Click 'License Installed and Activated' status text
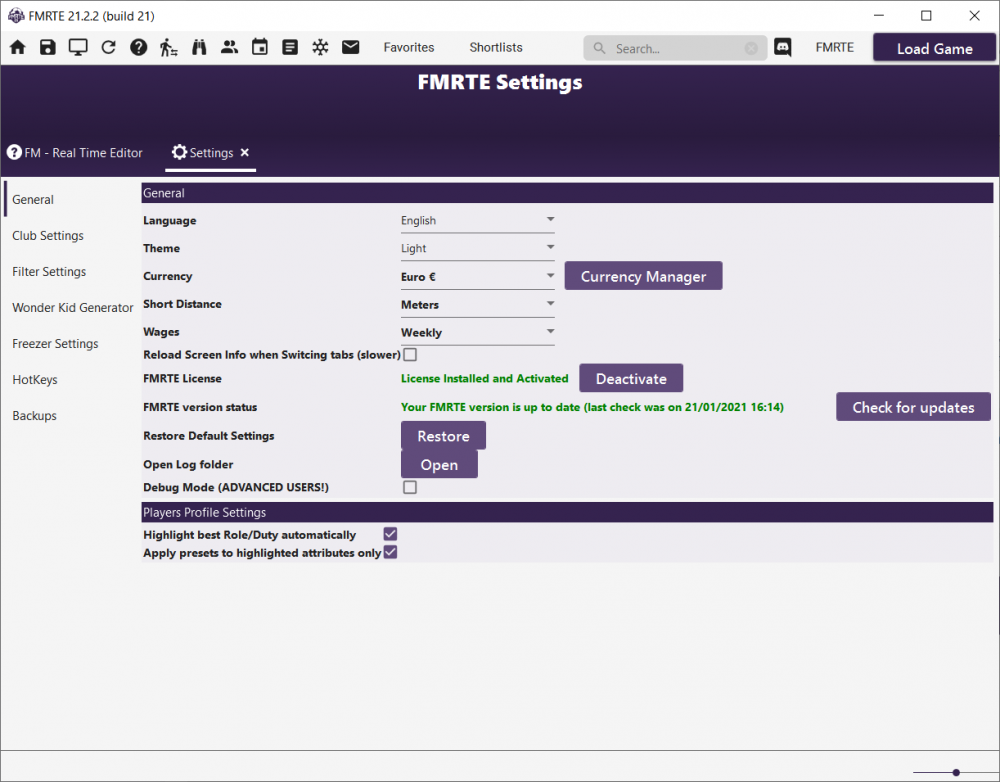The image size is (1000, 782). click(x=485, y=378)
